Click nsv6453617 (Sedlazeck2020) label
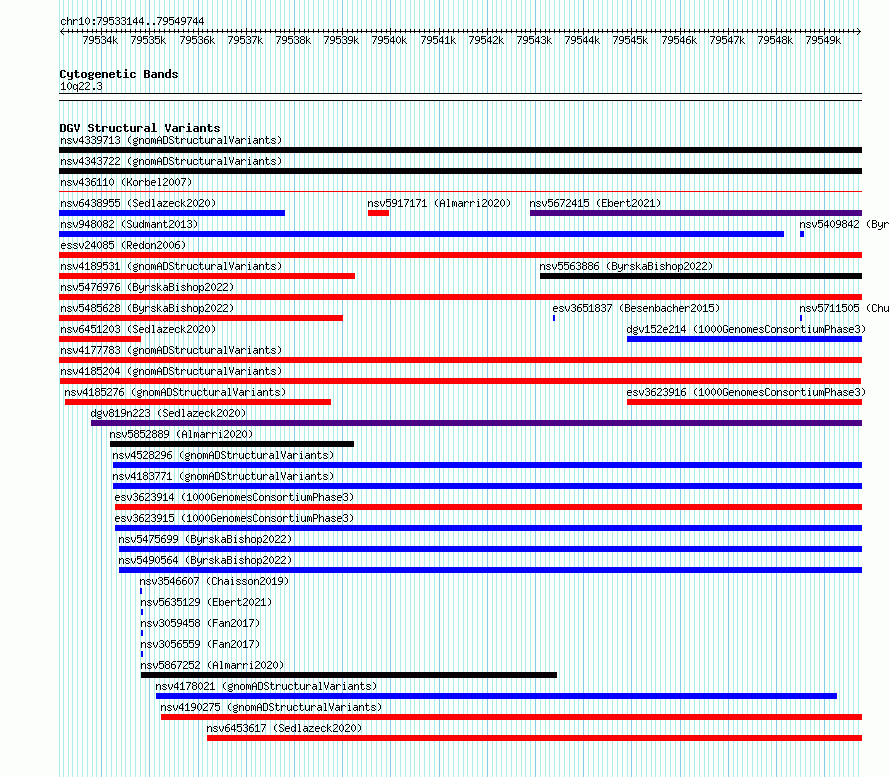The image size is (890, 777). [284, 728]
